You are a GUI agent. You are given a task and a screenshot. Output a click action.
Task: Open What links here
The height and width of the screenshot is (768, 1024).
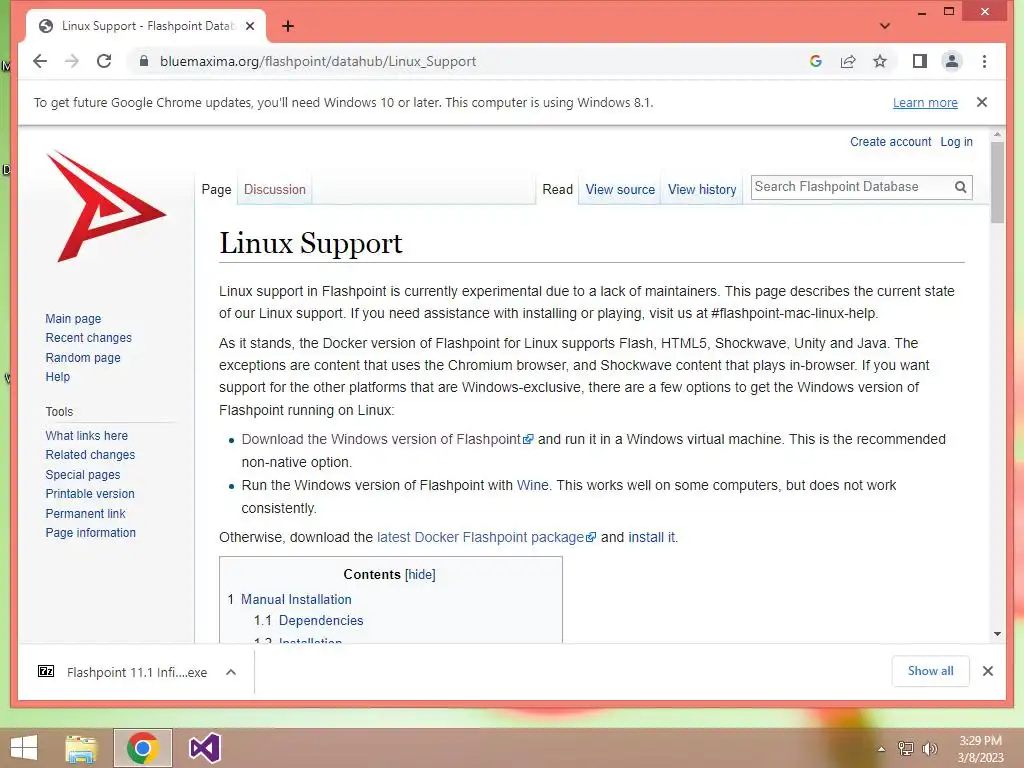click(x=86, y=436)
